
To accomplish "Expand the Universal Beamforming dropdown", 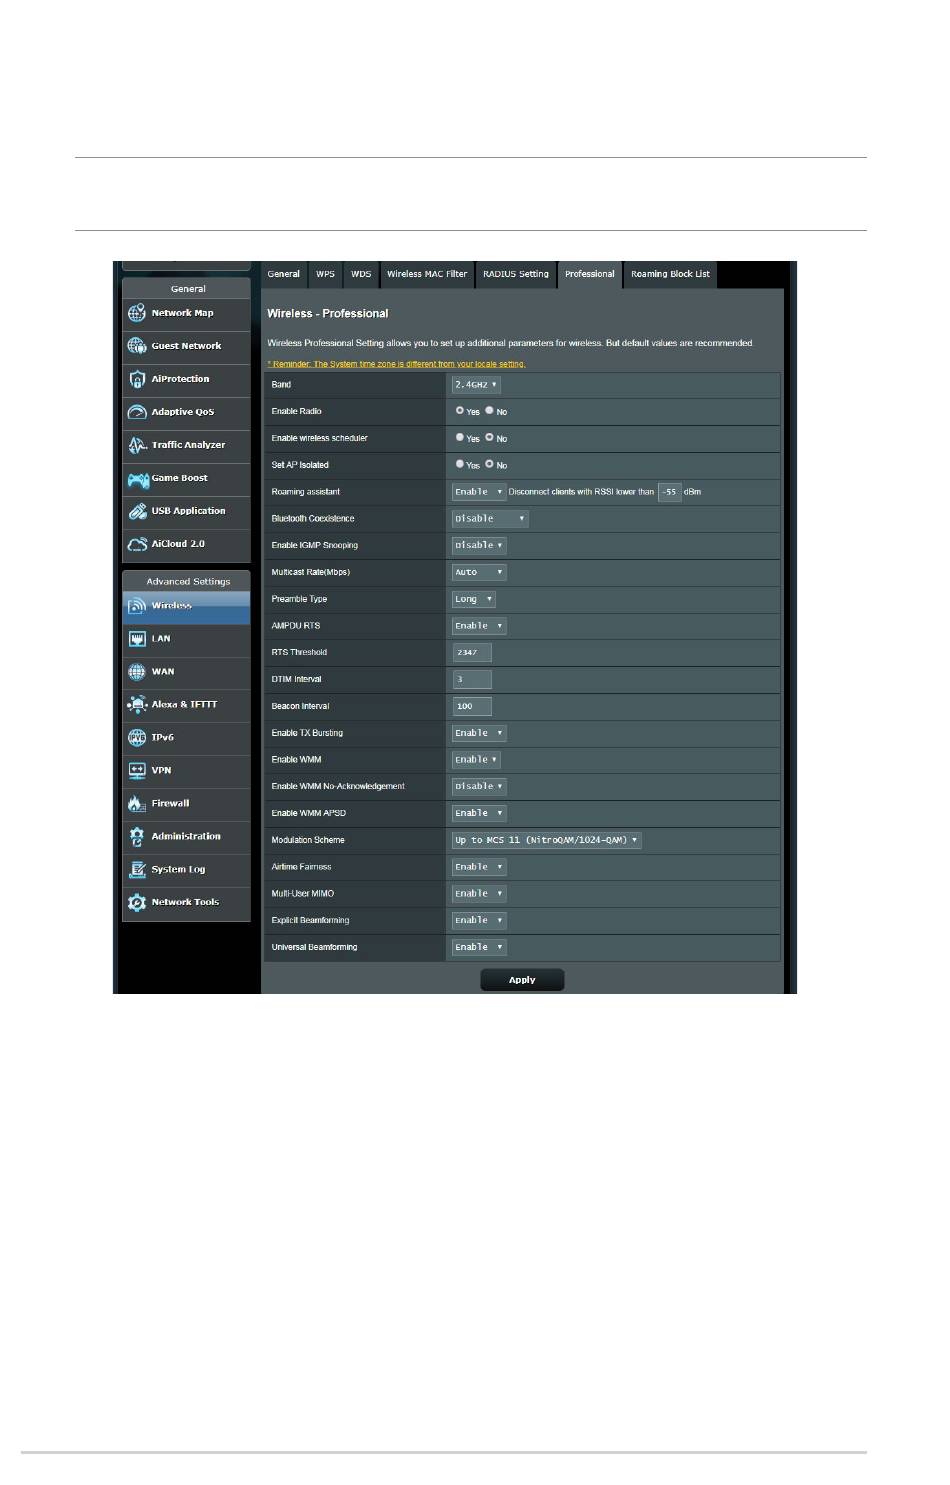I will pos(479,947).
